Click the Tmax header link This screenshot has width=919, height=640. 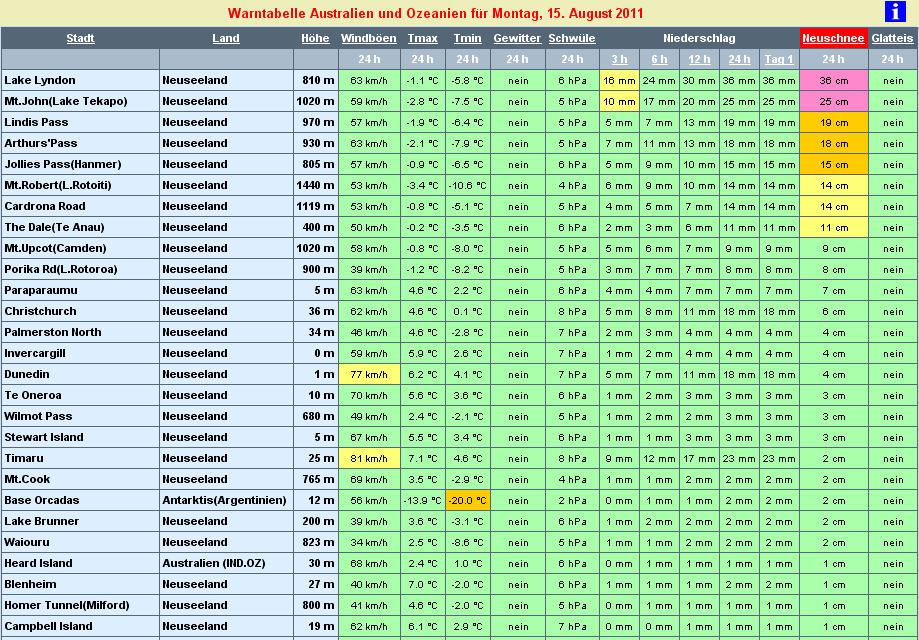click(423, 38)
